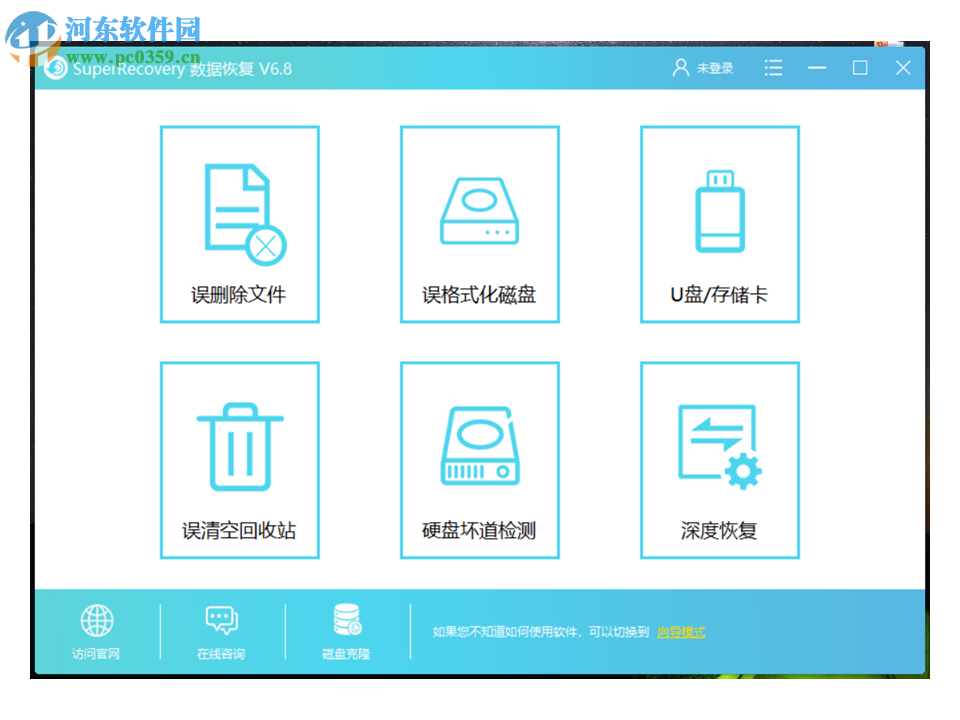Switch to 向导模式 wizard mode
The width and height of the screenshot is (960, 720).
point(683,632)
